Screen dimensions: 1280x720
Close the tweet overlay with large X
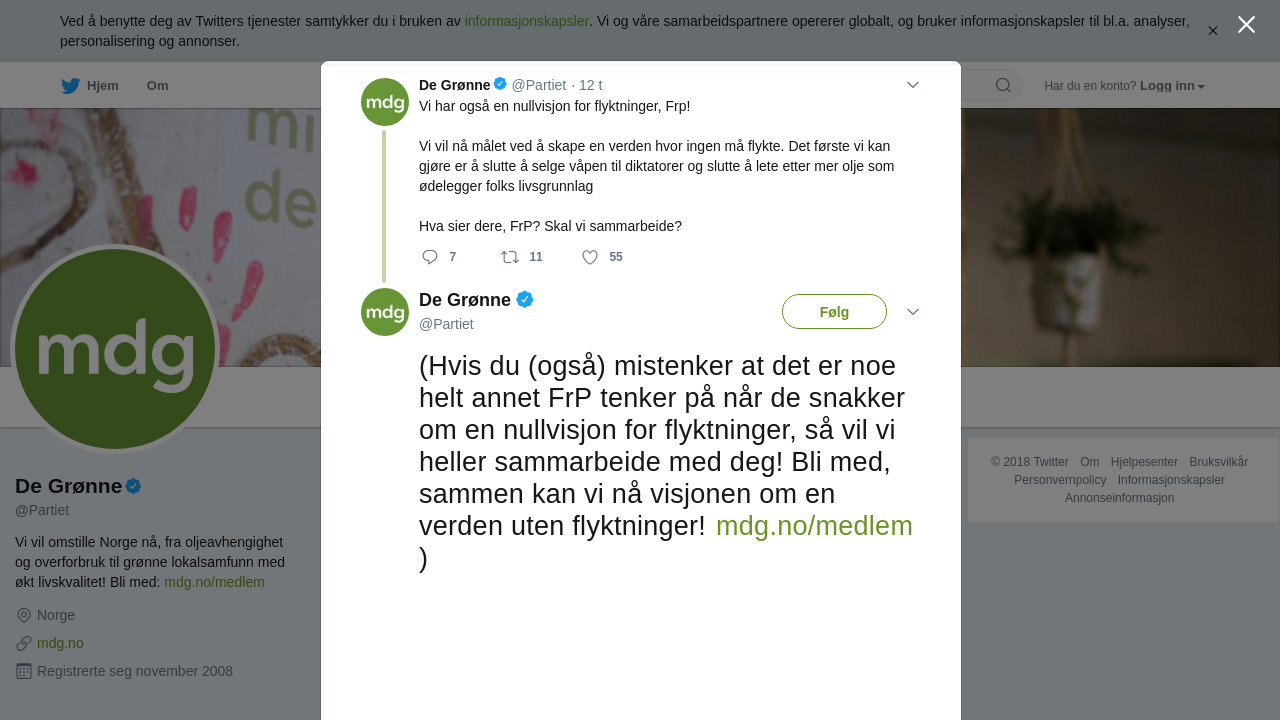point(1246,24)
